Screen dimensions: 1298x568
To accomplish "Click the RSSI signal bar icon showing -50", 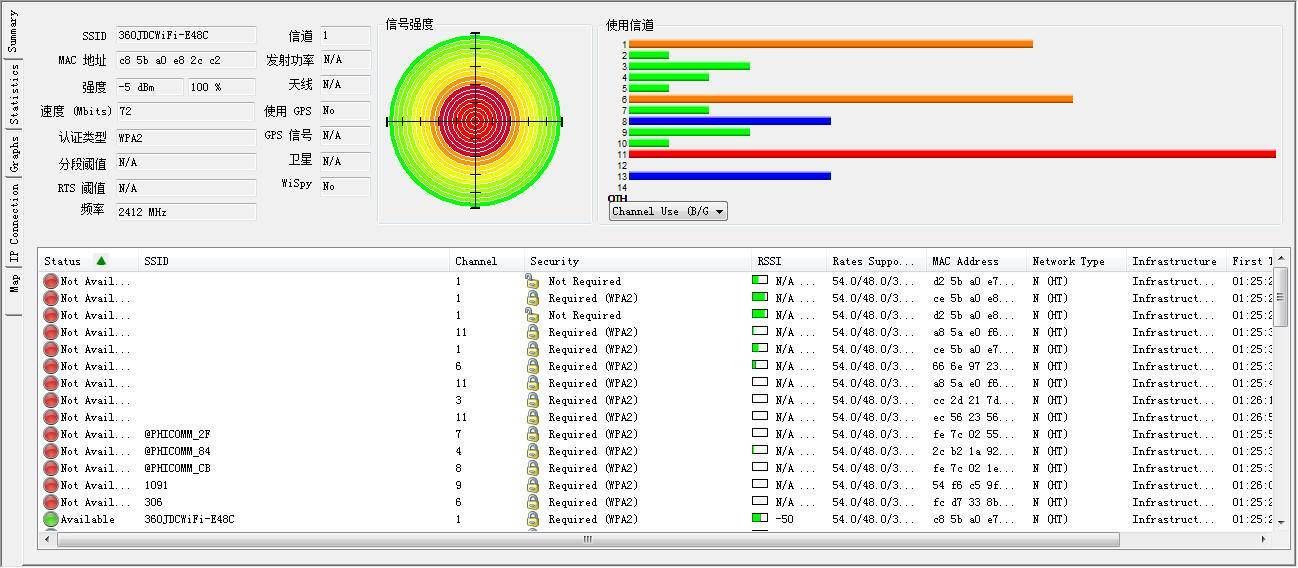I will point(760,519).
